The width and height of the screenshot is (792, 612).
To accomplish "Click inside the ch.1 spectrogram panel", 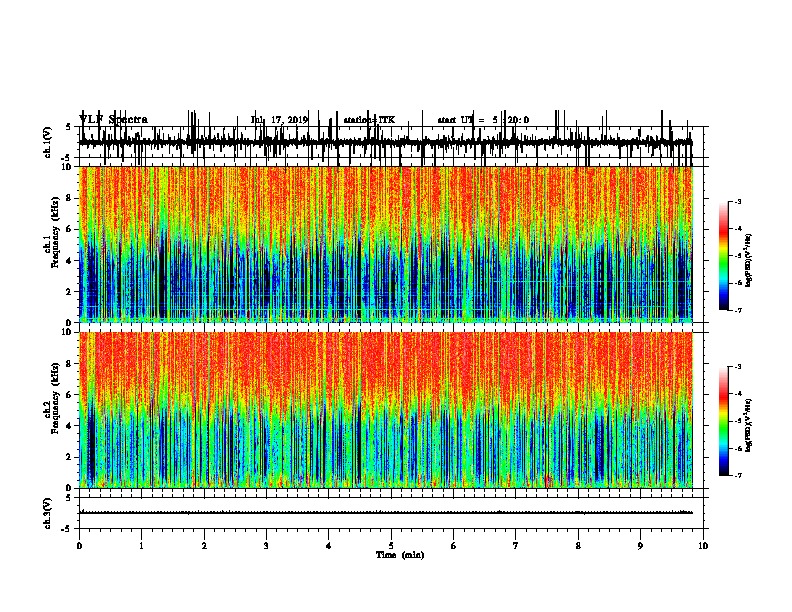I will click(385, 244).
